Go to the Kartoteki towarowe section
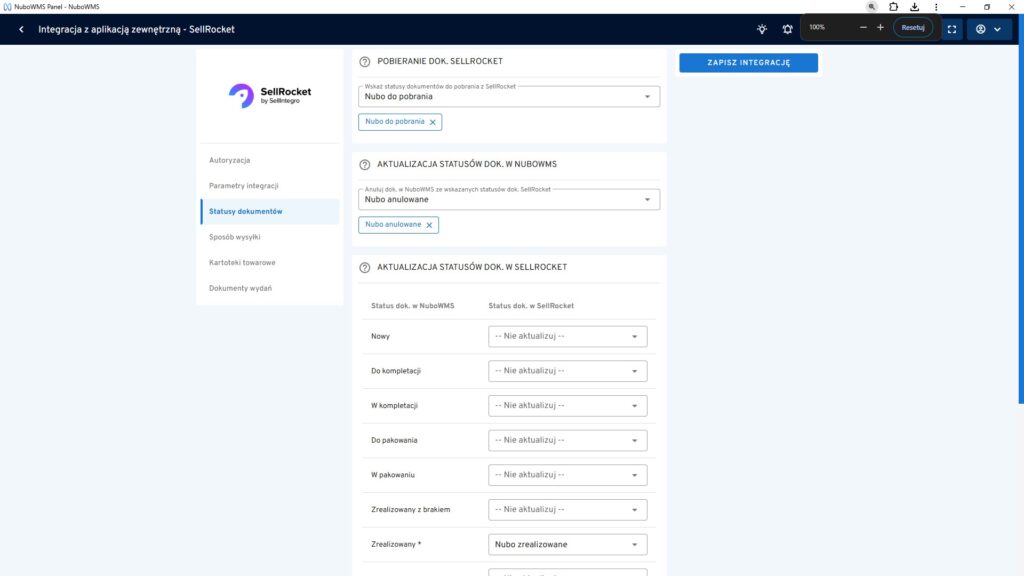Image resolution: width=1024 pixels, height=576 pixels. [242, 263]
